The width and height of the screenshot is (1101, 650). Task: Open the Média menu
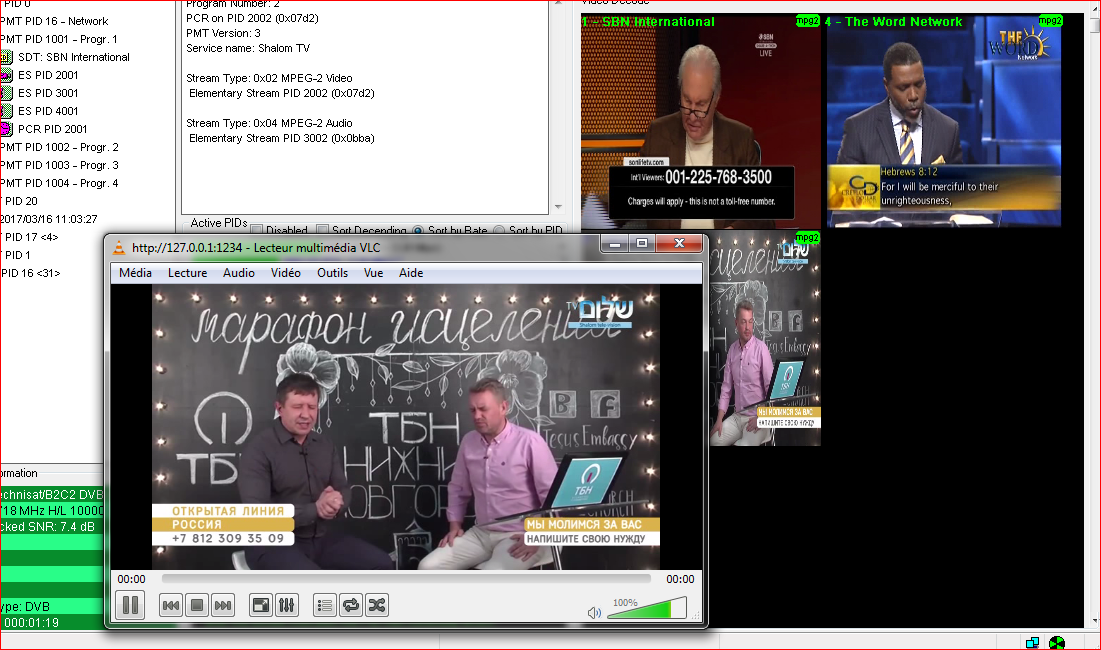pos(135,273)
